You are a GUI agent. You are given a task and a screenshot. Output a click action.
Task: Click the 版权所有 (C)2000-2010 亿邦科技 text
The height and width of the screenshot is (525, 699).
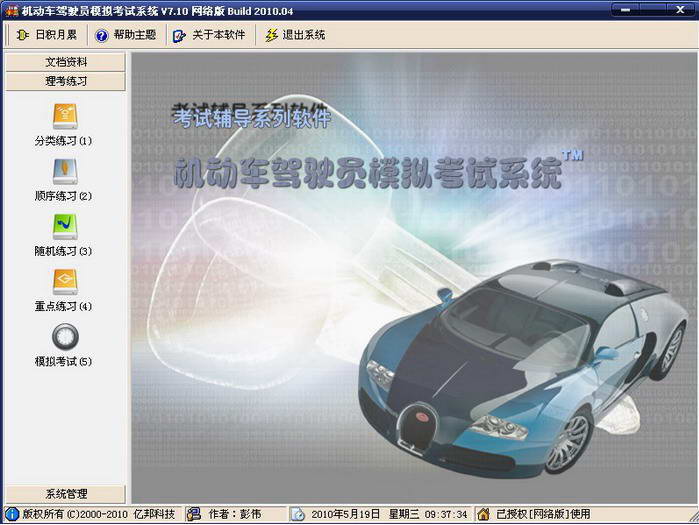click(x=99, y=514)
